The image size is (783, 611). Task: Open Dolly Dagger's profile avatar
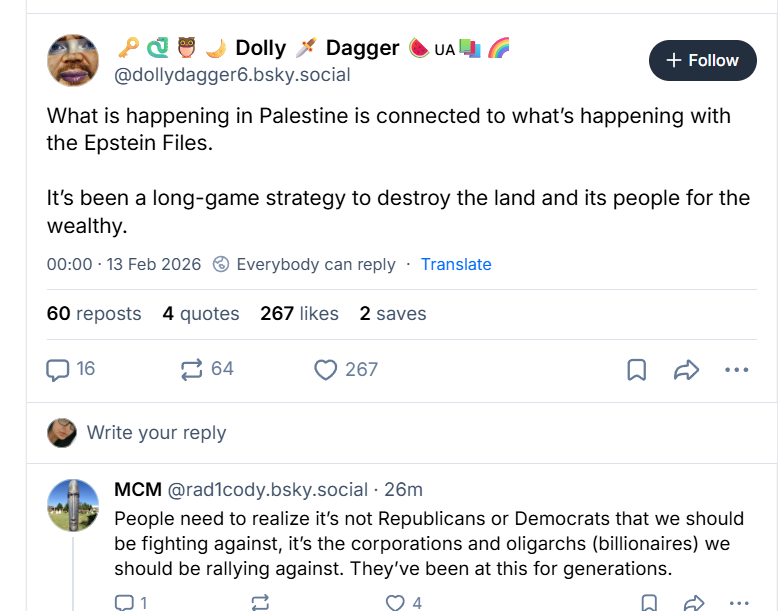[72, 60]
